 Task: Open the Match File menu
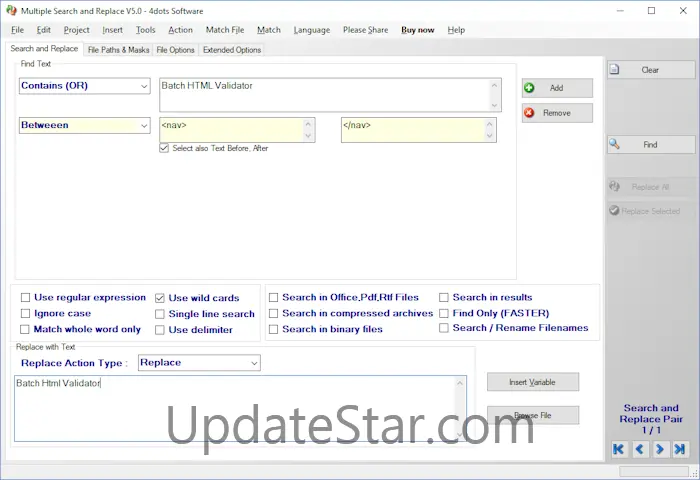coord(225,30)
